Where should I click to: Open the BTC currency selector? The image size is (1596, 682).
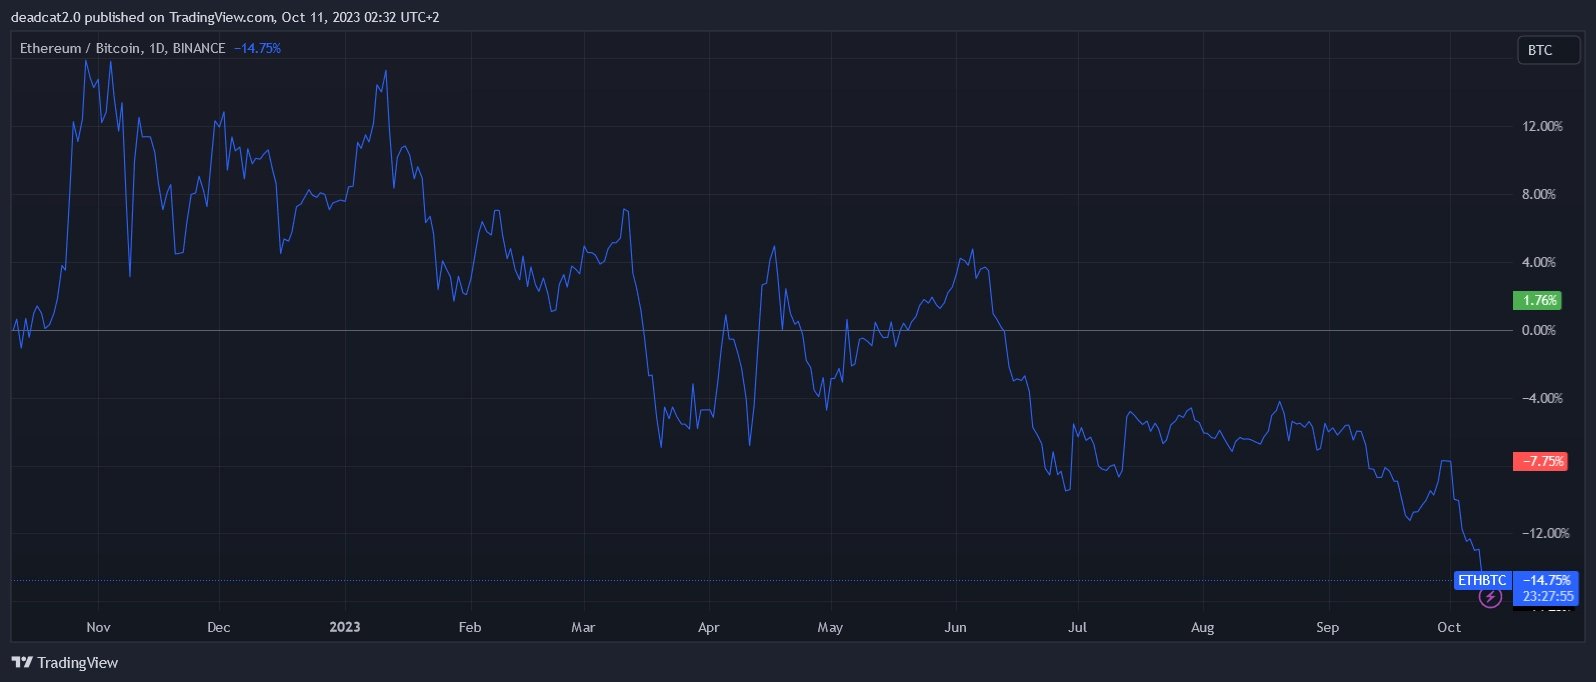(x=1548, y=50)
